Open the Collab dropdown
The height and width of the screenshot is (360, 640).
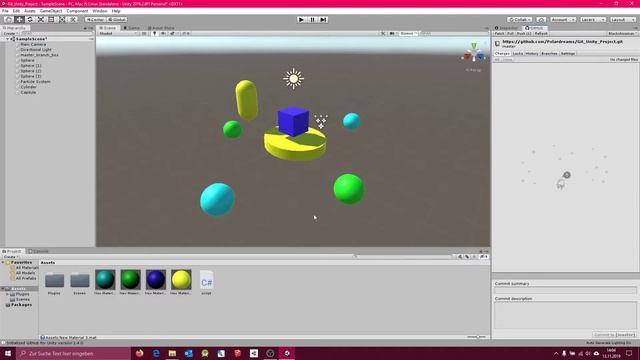[x=520, y=20]
